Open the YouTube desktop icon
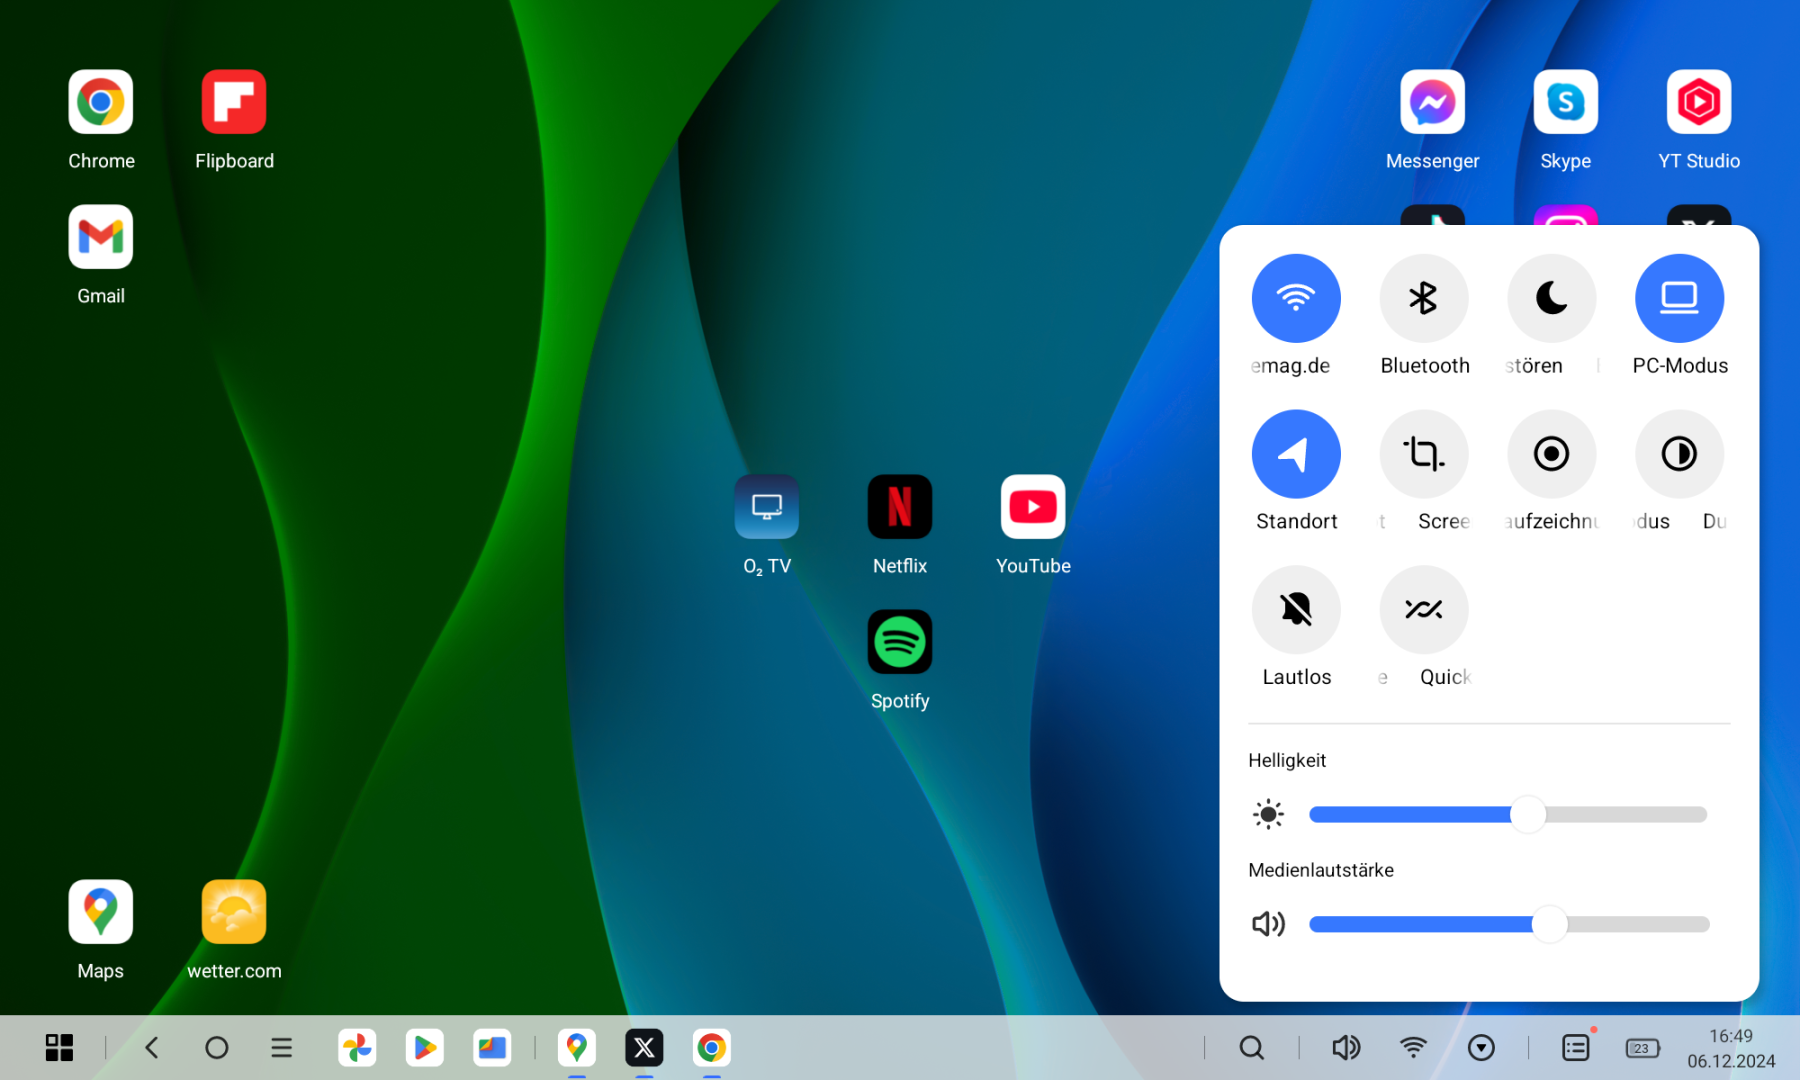The height and width of the screenshot is (1080, 1800). click(1033, 507)
